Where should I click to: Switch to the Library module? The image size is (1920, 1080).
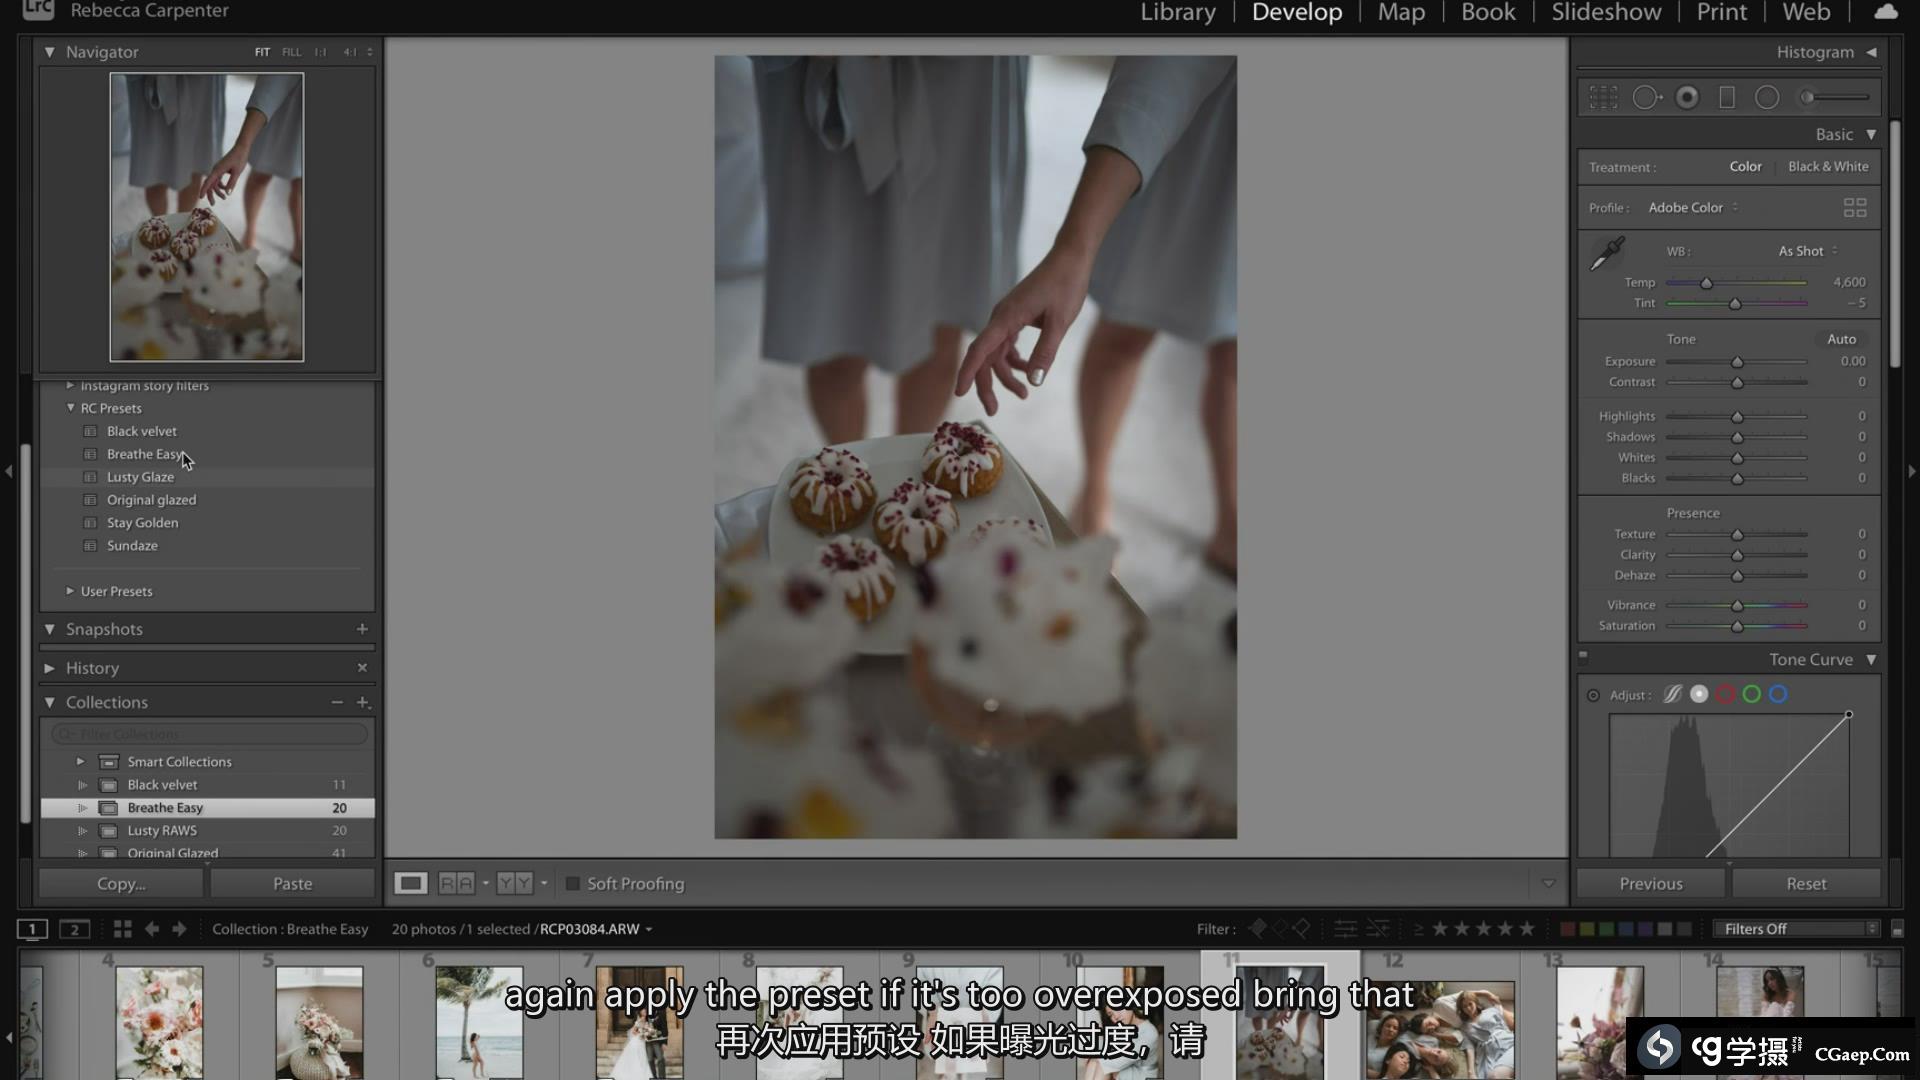coord(1177,12)
